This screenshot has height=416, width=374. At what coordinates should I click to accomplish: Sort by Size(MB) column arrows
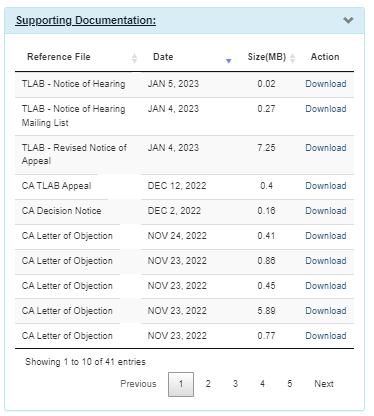[x=292, y=58]
